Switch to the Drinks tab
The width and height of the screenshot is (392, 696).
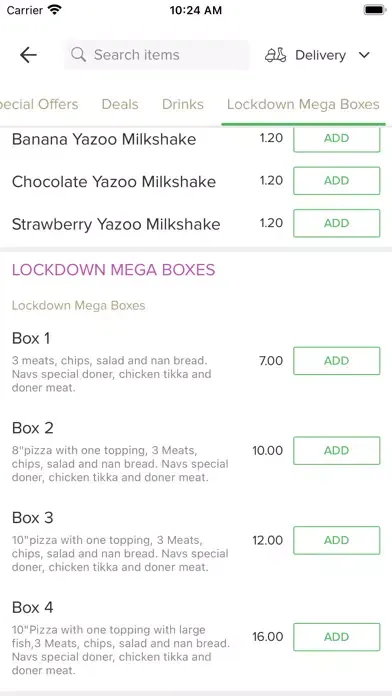182,104
